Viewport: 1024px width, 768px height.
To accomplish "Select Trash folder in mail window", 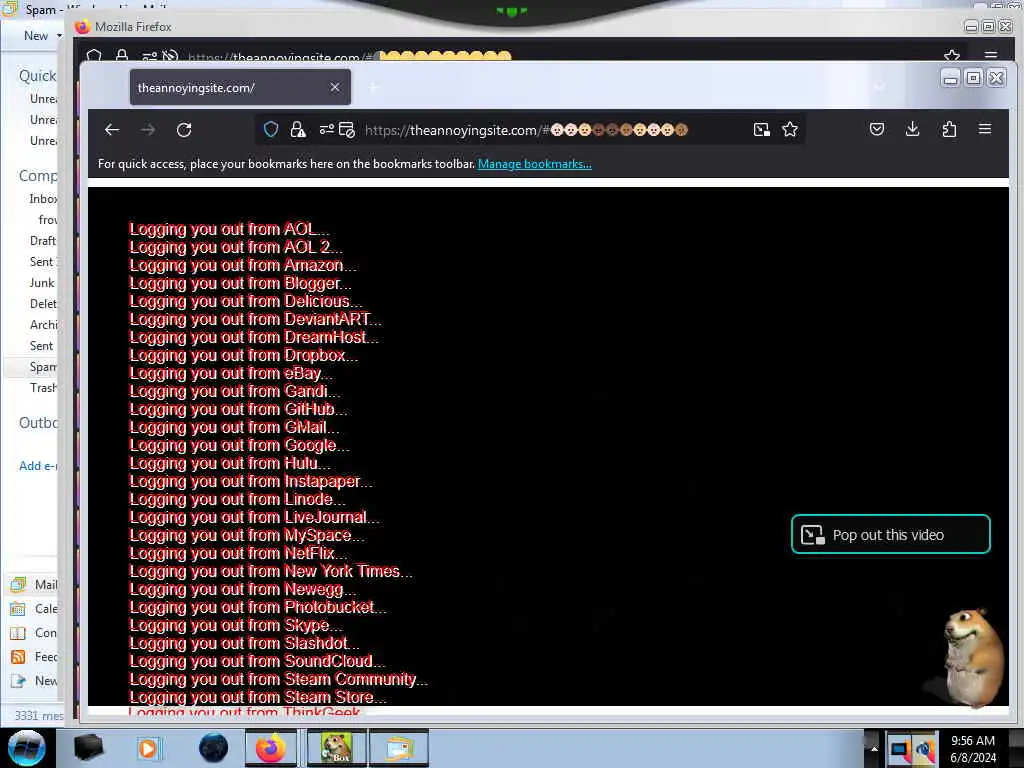I will (43, 388).
